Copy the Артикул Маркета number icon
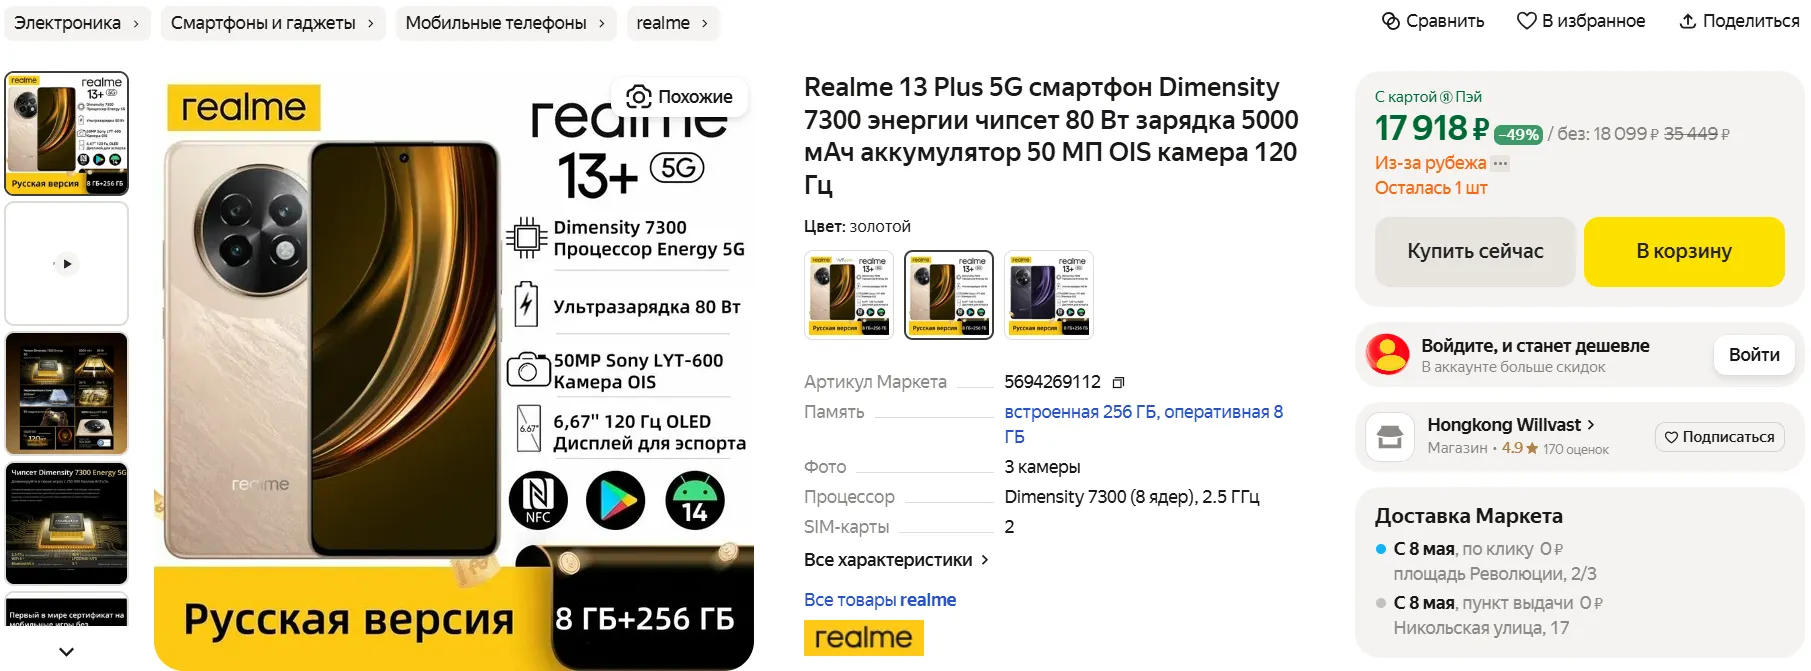The height and width of the screenshot is (671, 1811). (1118, 382)
